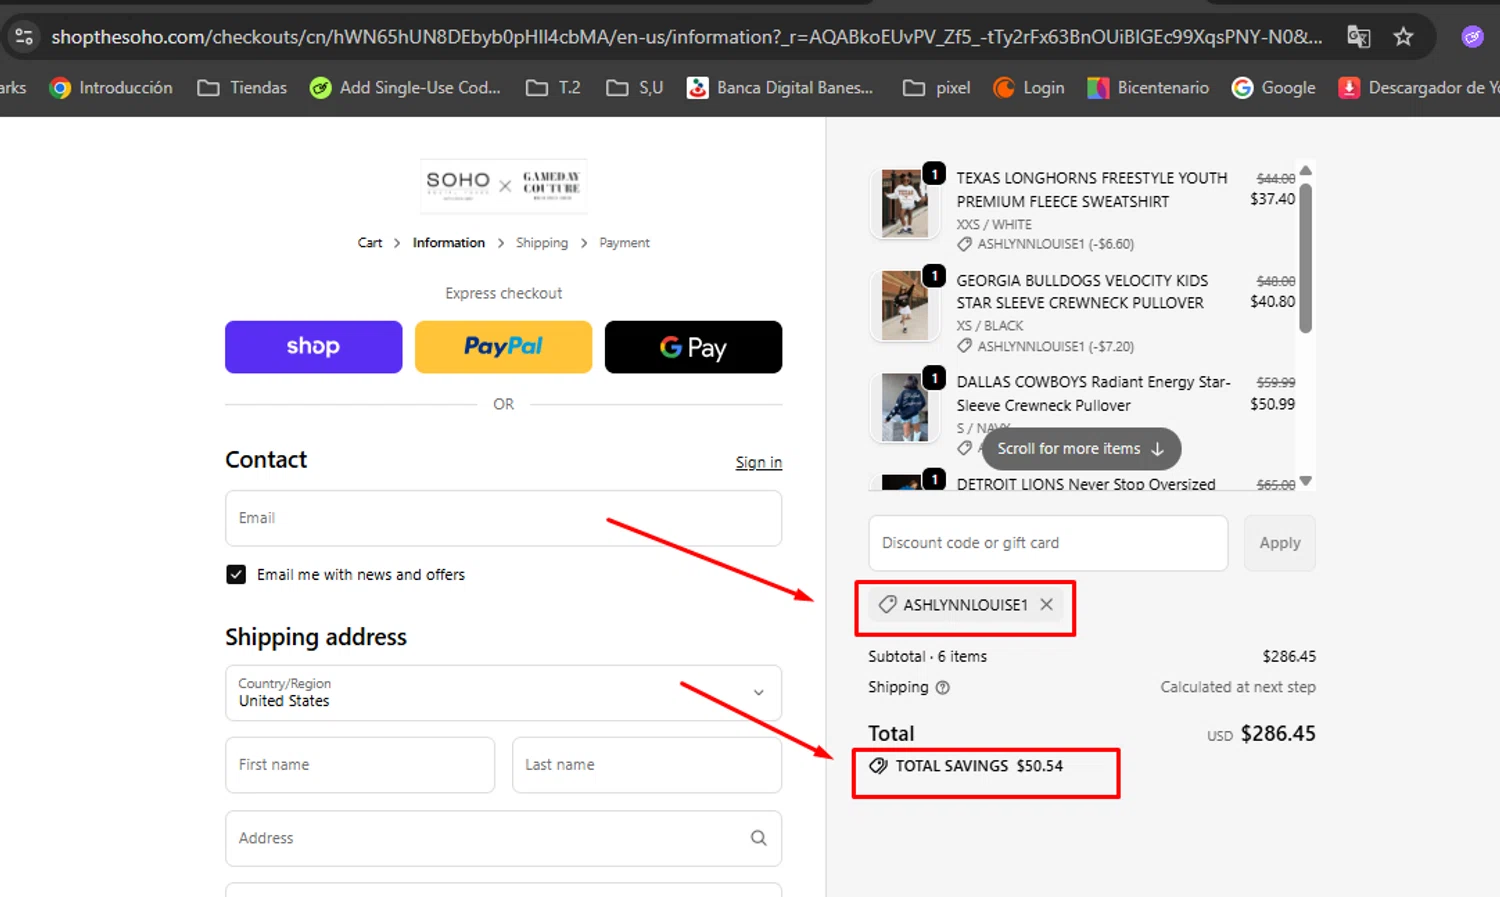Image resolution: width=1500 pixels, height=897 pixels.
Task: Click the TOTAL SAVINGS tag icon
Action: (x=878, y=766)
